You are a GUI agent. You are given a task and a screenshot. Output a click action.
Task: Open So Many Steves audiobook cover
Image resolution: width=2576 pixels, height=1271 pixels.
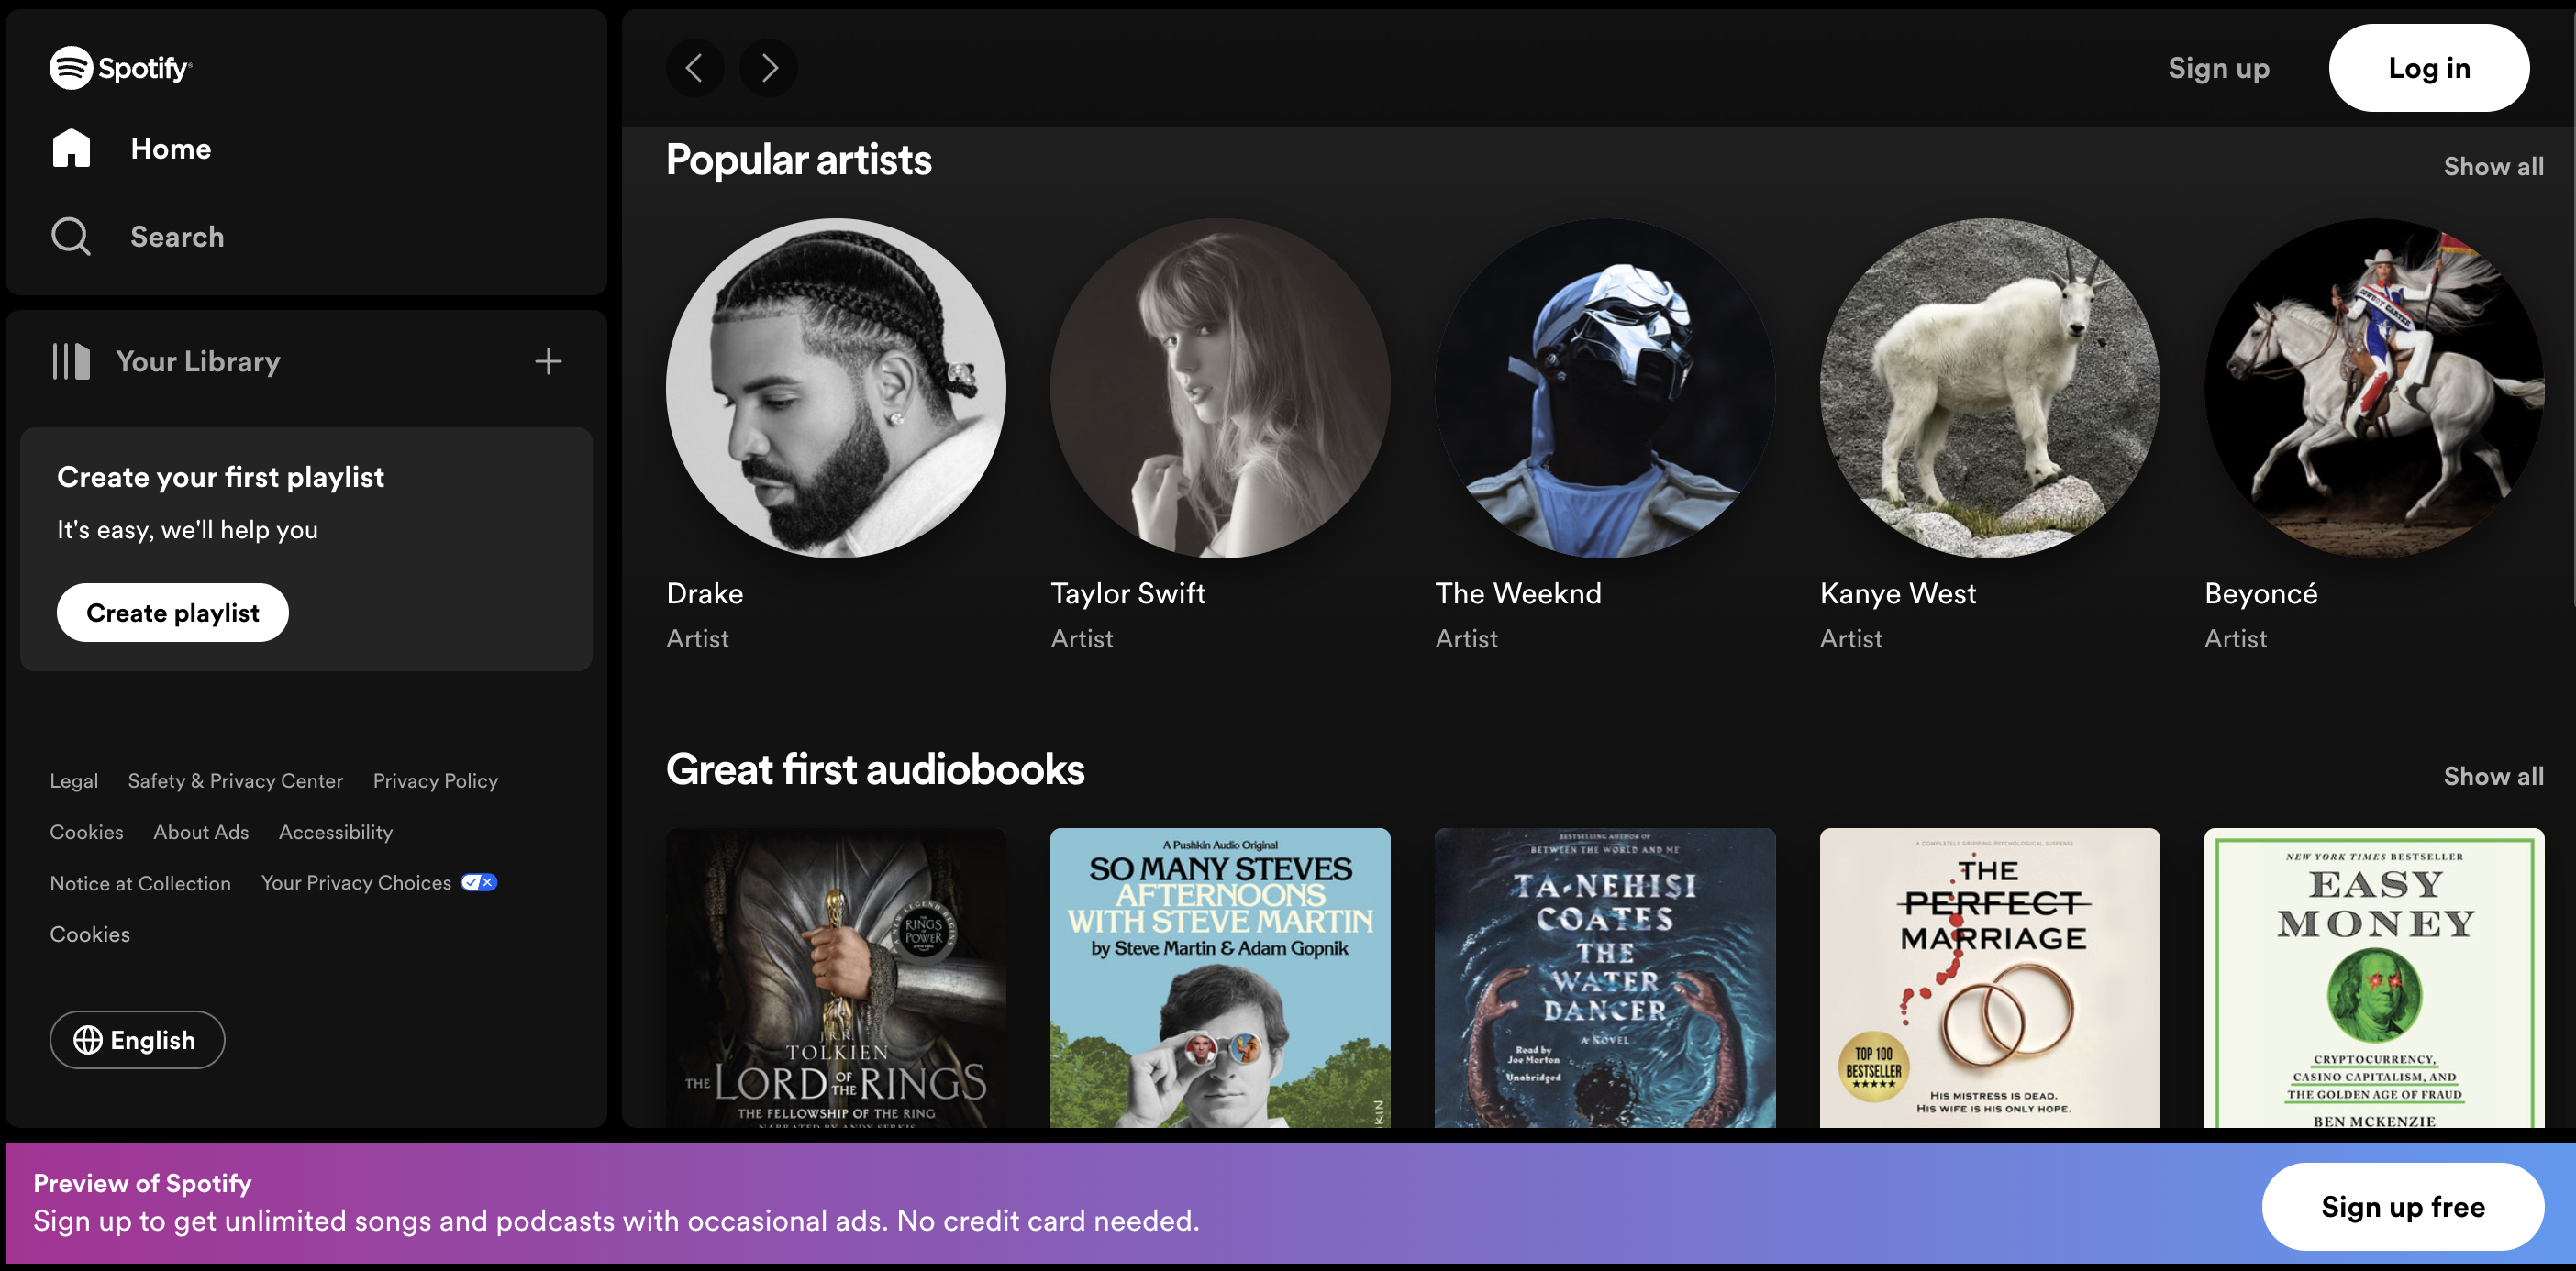(1220, 978)
